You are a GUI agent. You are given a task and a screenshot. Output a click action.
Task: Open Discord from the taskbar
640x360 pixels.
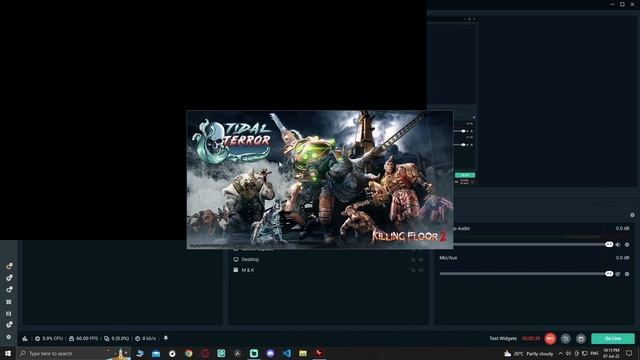coord(270,353)
